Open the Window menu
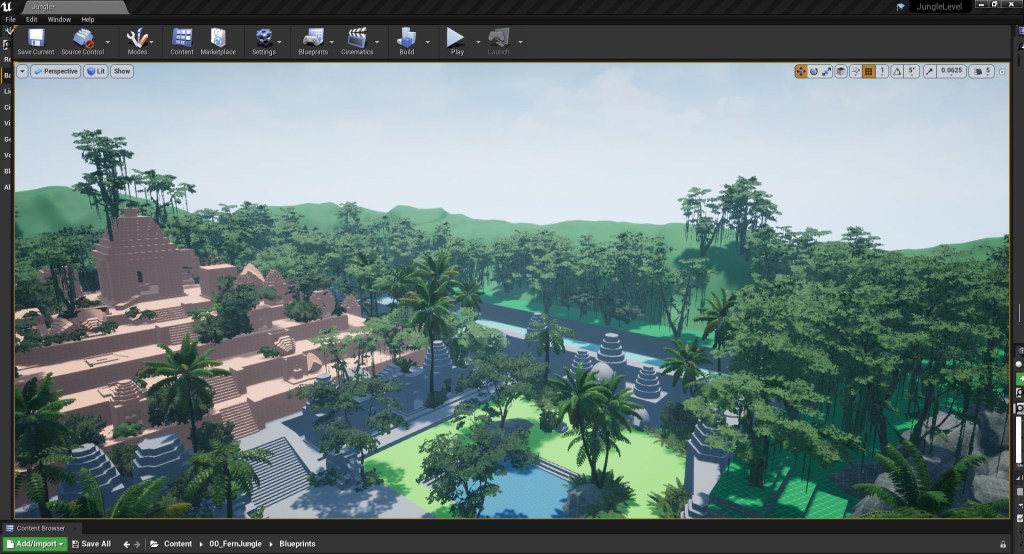Viewport: 1024px width, 554px height. [x=59, y=19]
